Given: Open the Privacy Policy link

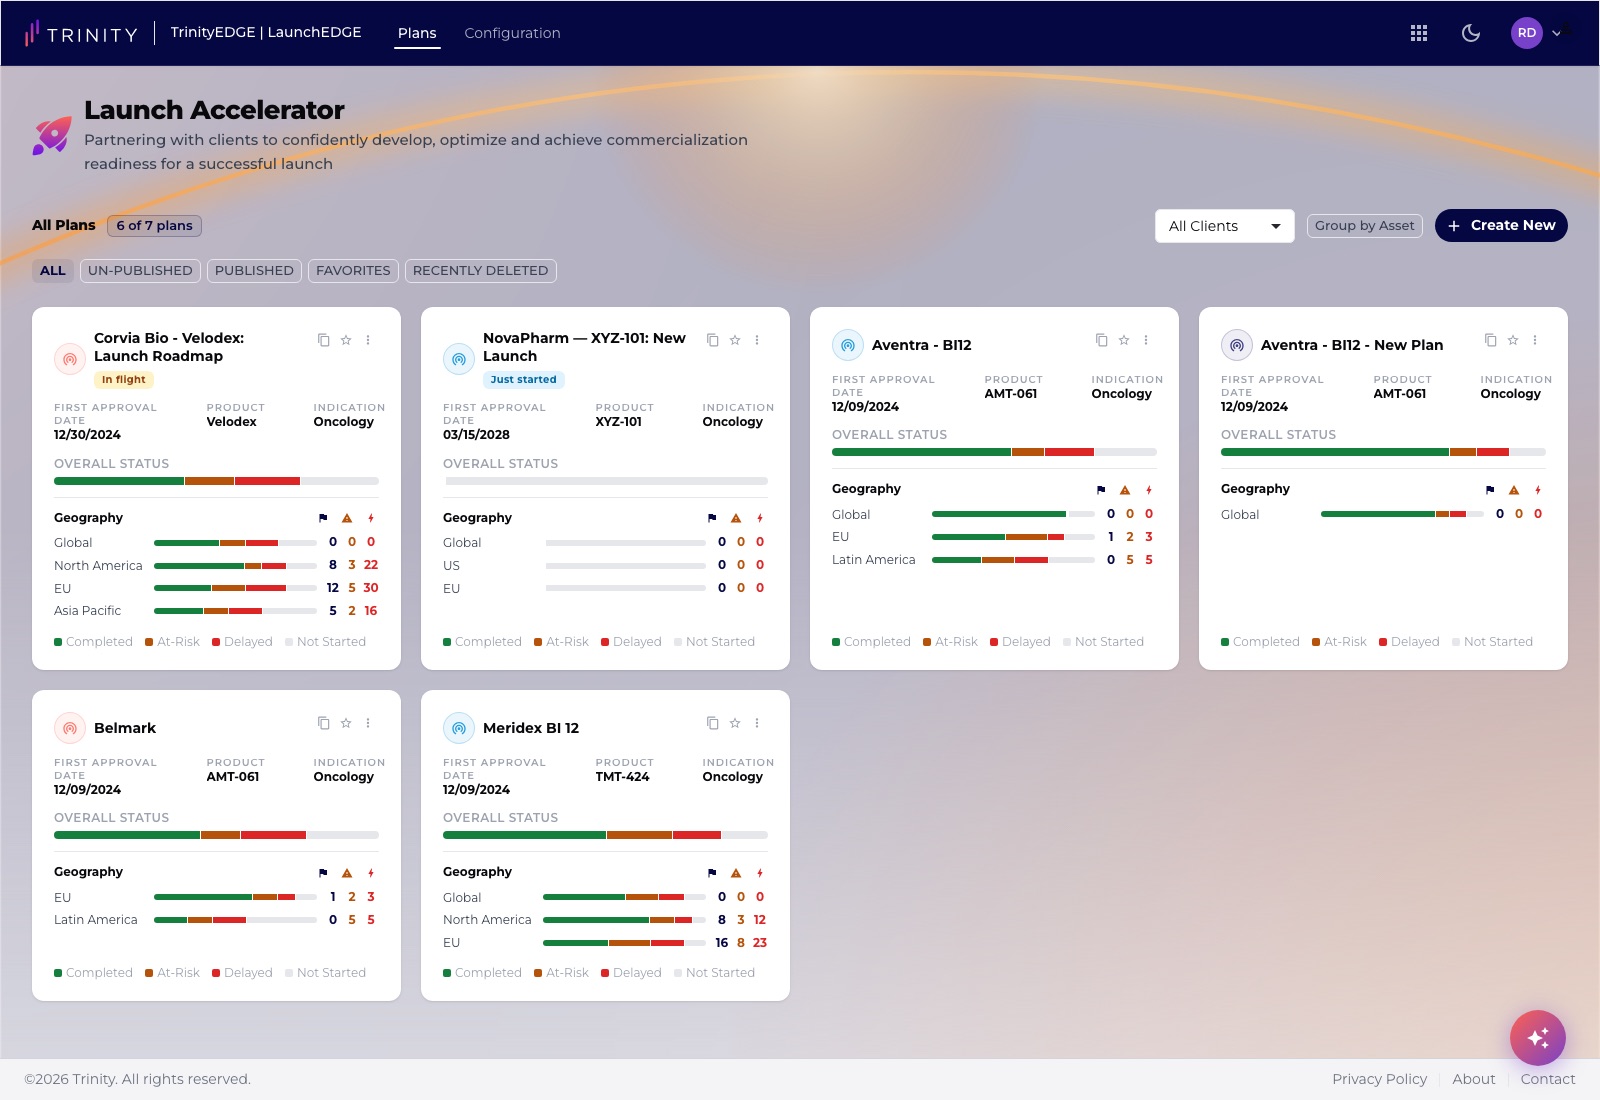Looking at the screenshot, I should tap(1379, 1079).
